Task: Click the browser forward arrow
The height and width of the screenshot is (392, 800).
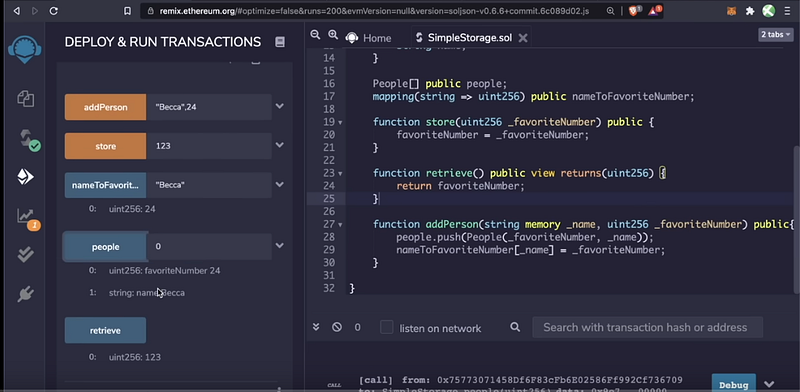Action: (x=35, y=11)
